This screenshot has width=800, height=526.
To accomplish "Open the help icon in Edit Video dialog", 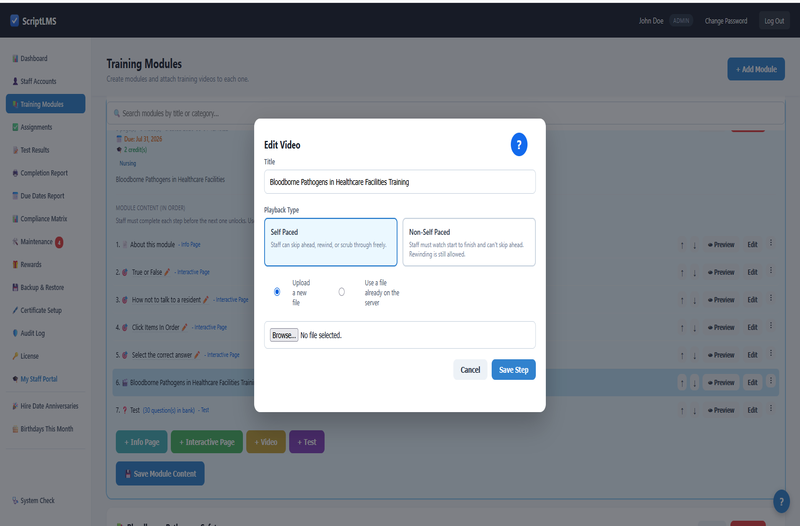I will 519,144.
